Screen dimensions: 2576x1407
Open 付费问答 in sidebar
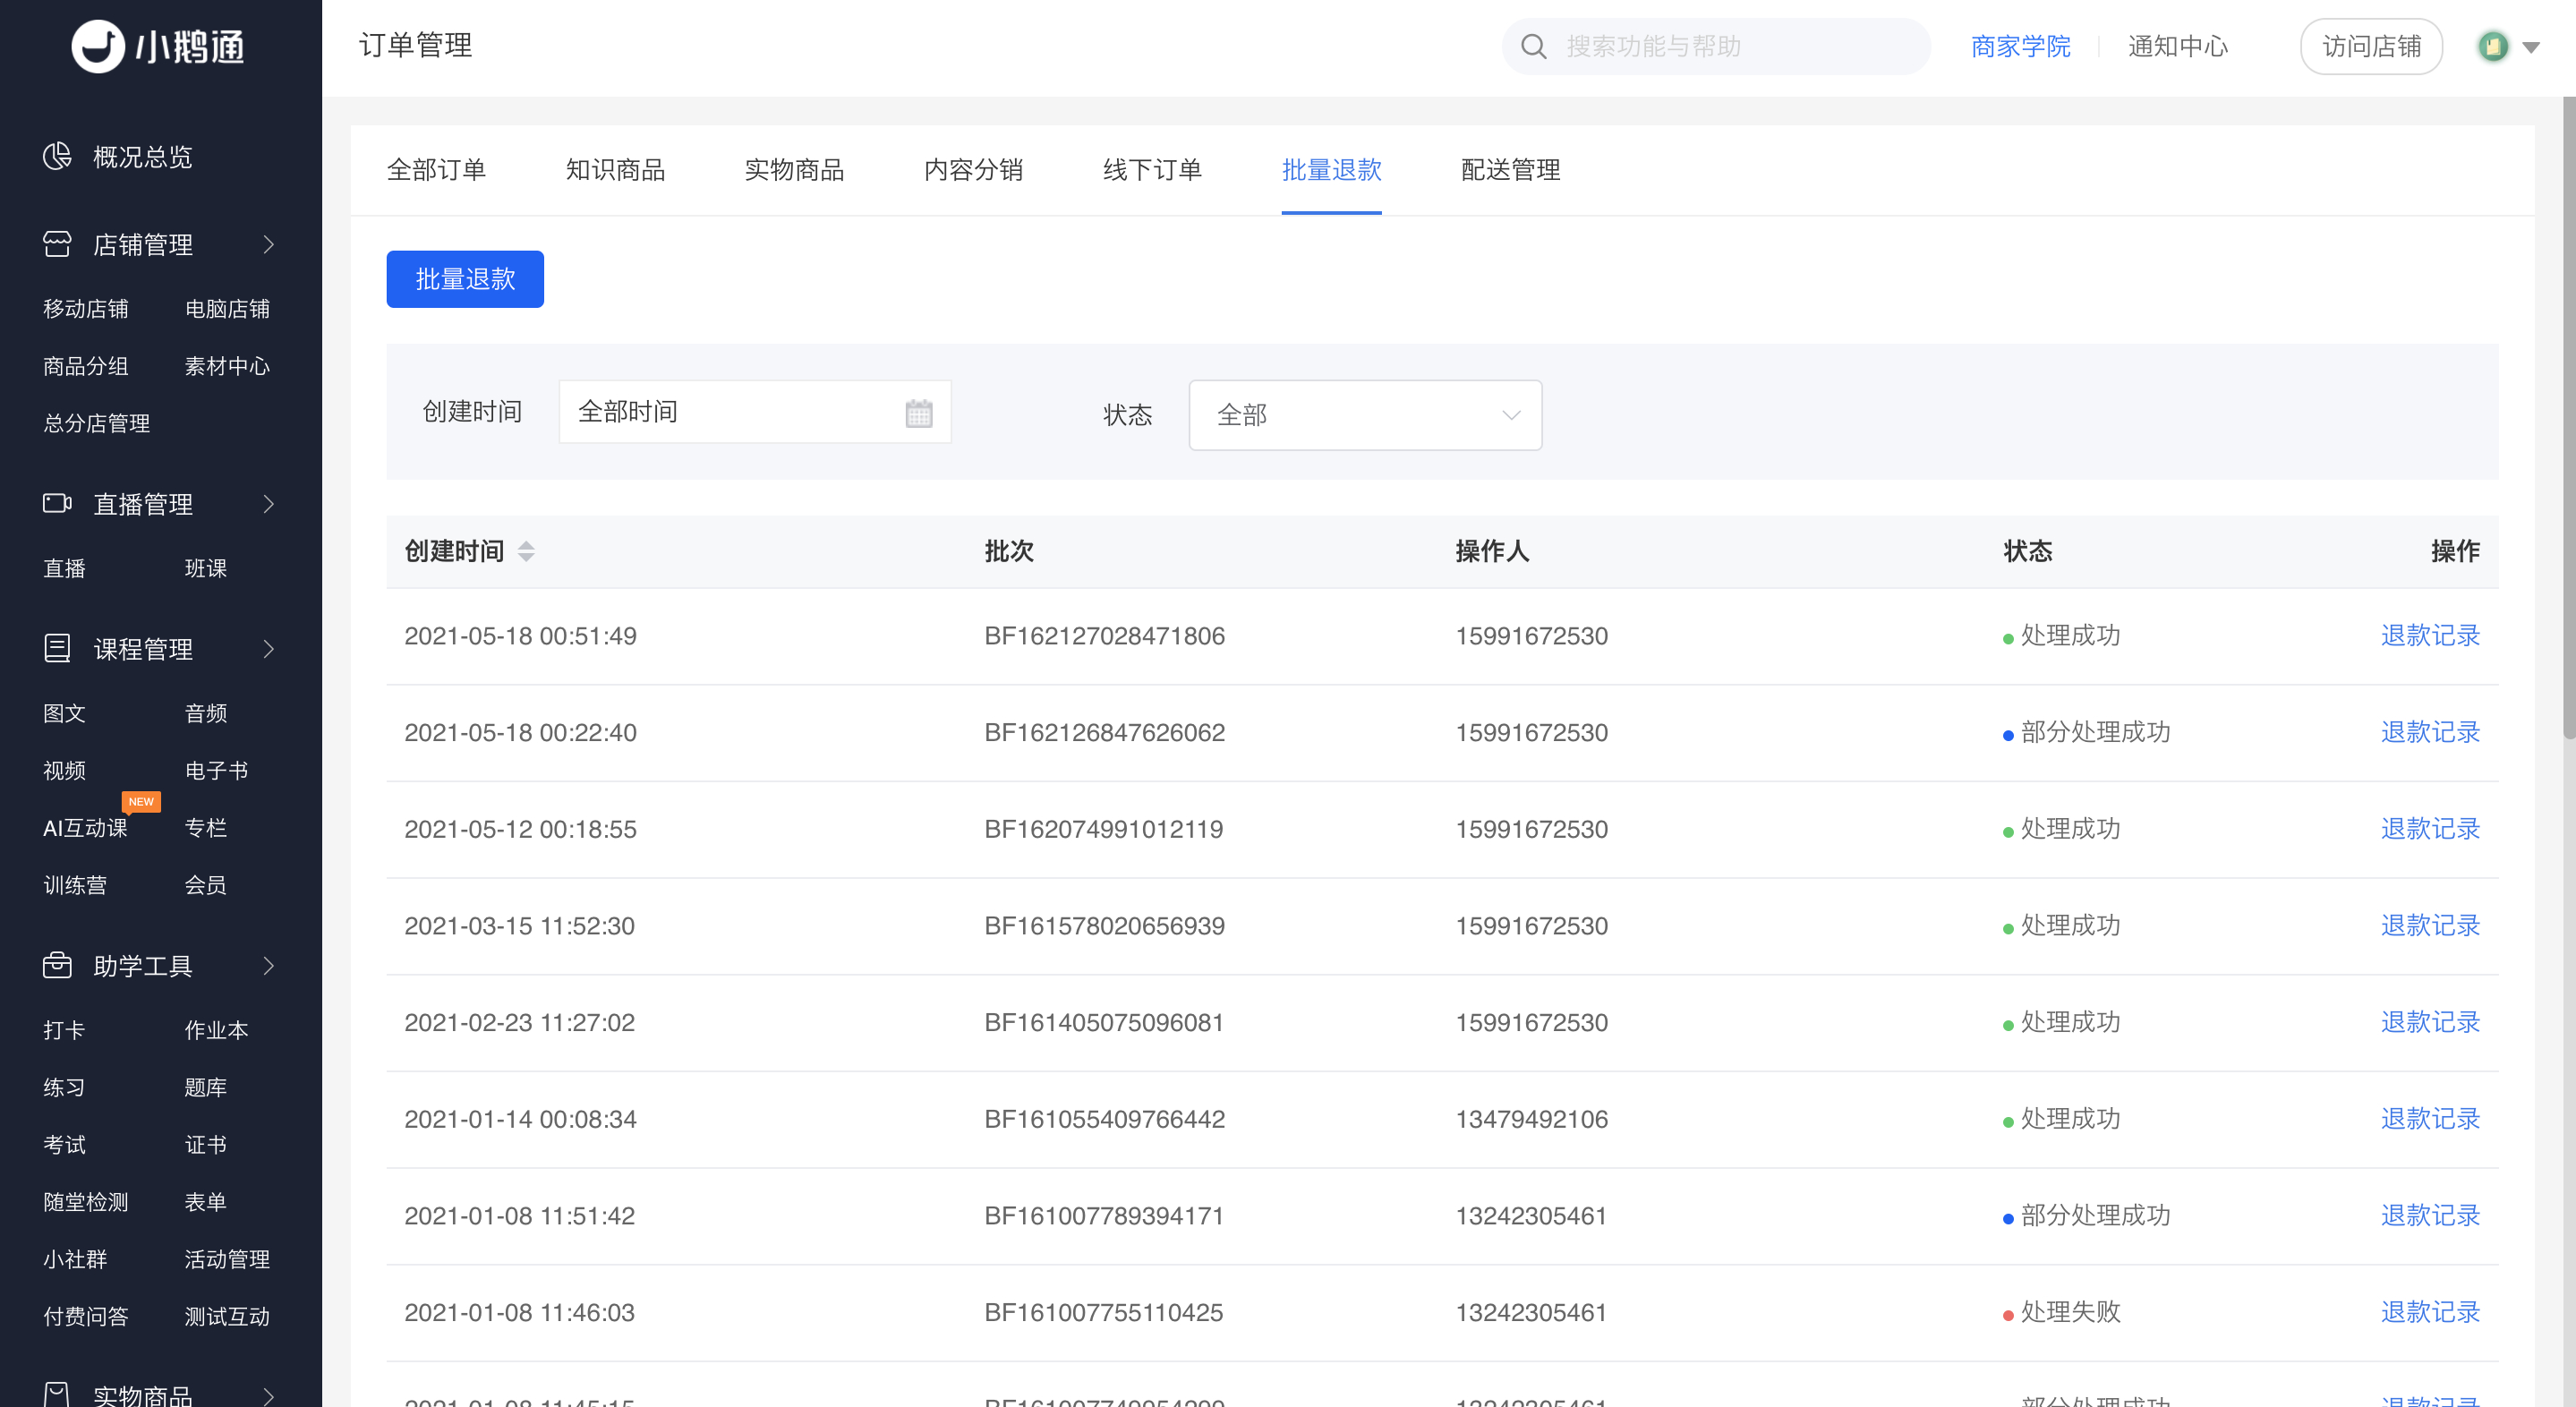(x=86, y=1316)
